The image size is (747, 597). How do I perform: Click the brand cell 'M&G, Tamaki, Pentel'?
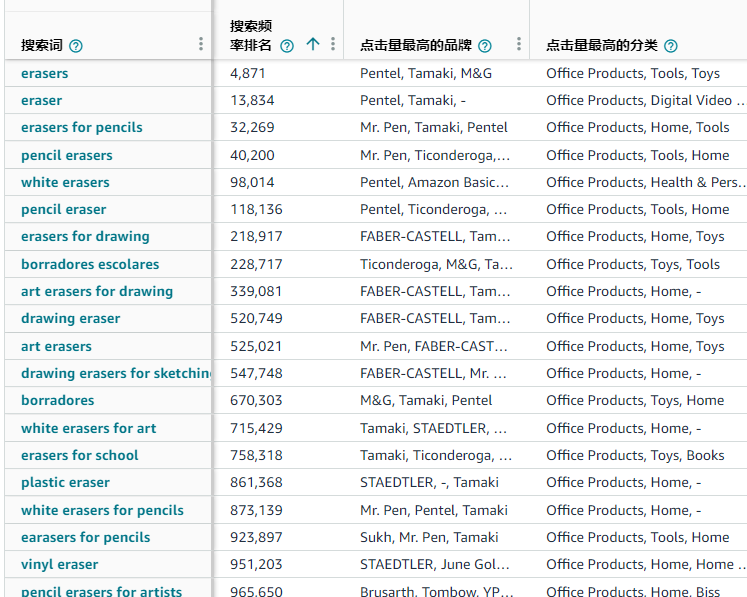coord(426,400)
